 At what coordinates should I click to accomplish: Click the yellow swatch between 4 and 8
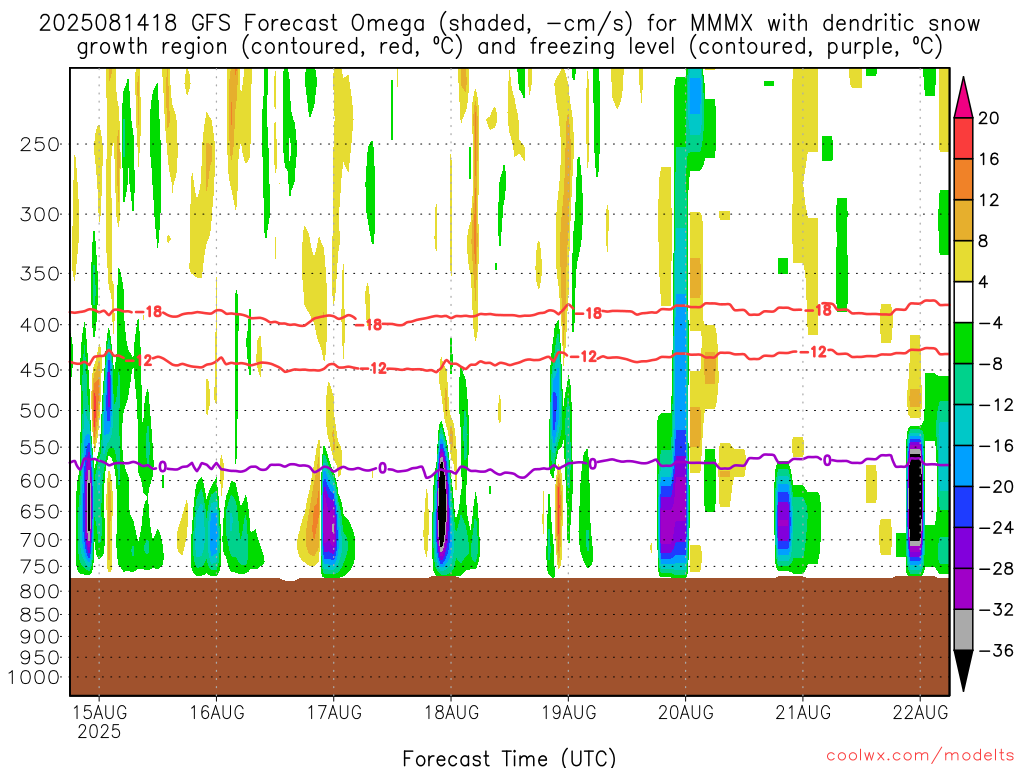click(963, 261)
